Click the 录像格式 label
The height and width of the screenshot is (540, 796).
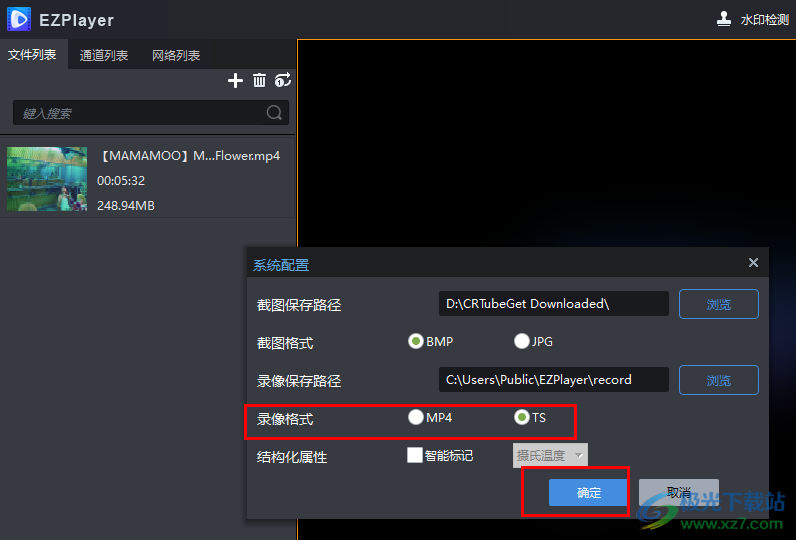[285, 419]
